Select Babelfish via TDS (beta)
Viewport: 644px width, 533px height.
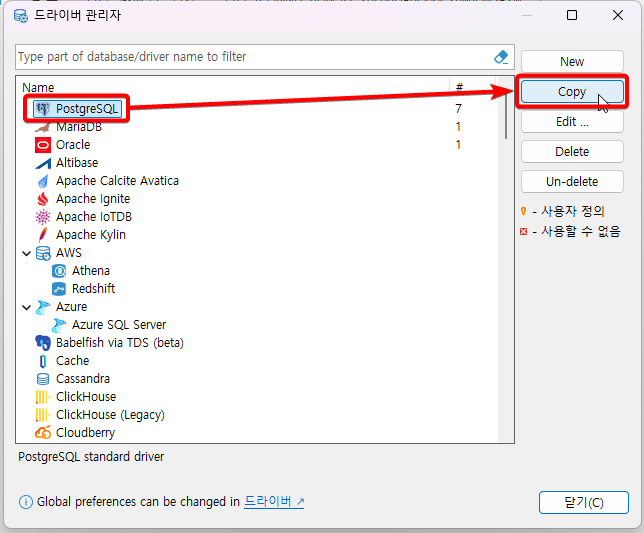[120, 343]
